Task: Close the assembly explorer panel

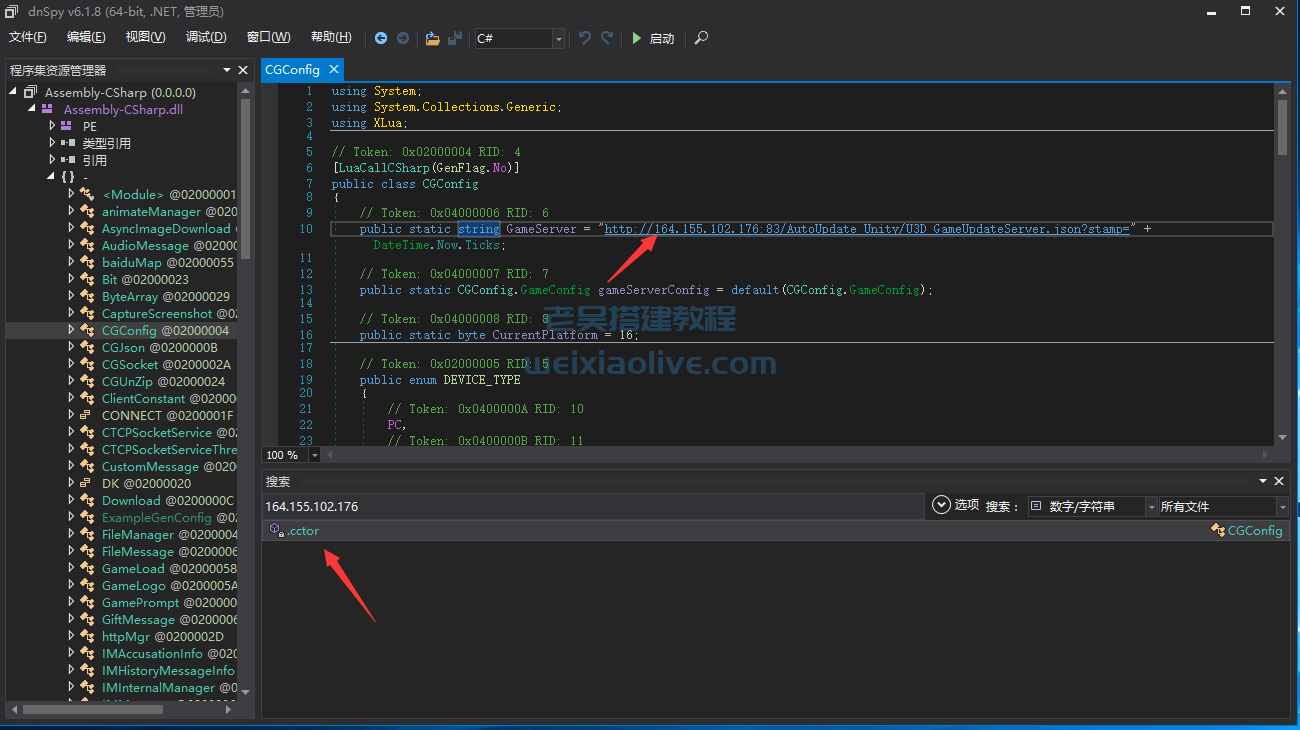Action: point(243,70)
